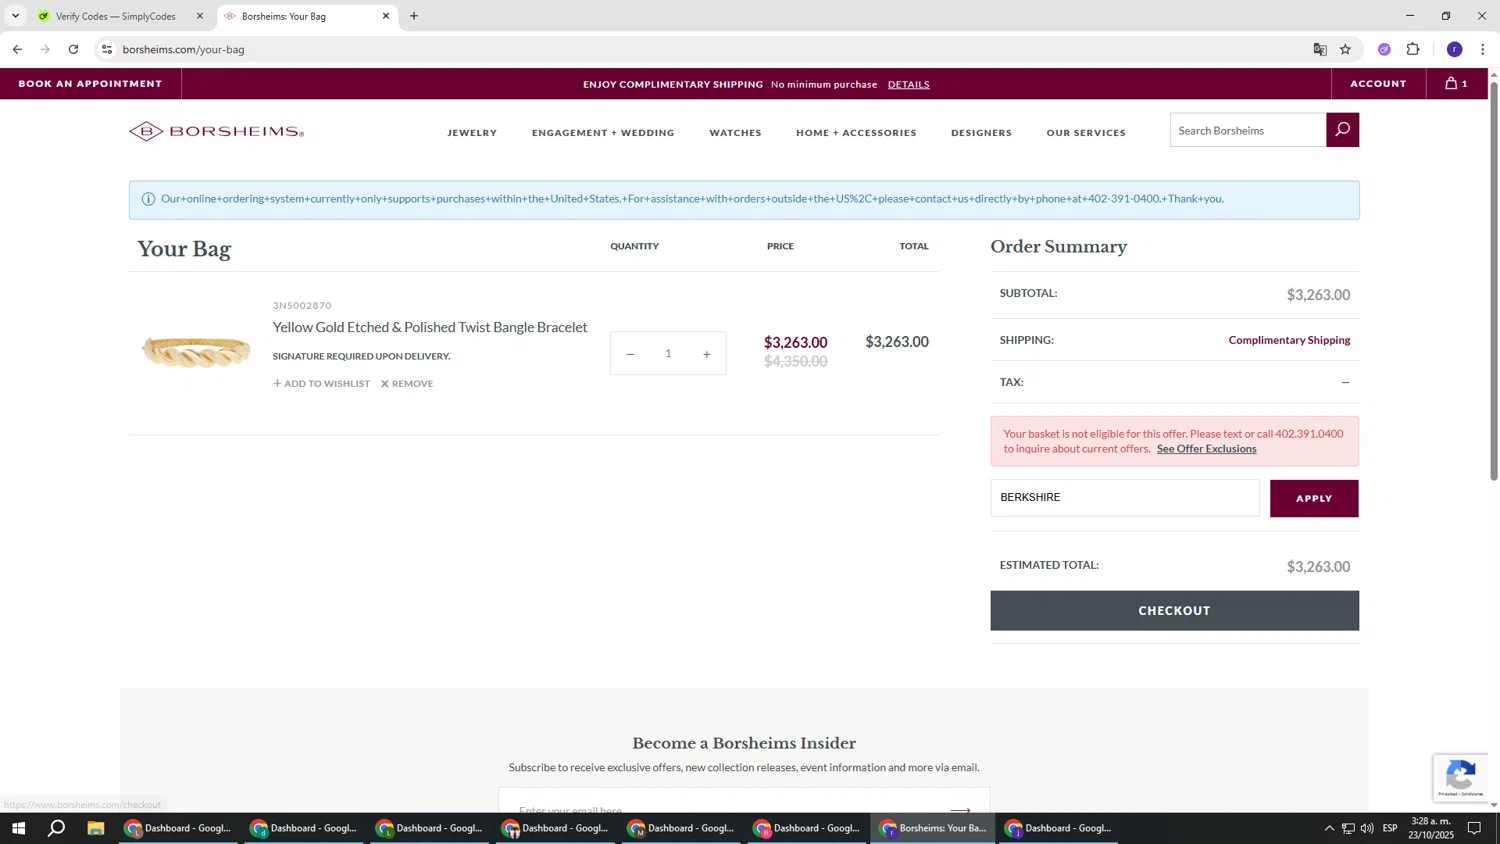Increase bracelet quantity with plus button
This screenshot has height=844, width=1500.
706,354
